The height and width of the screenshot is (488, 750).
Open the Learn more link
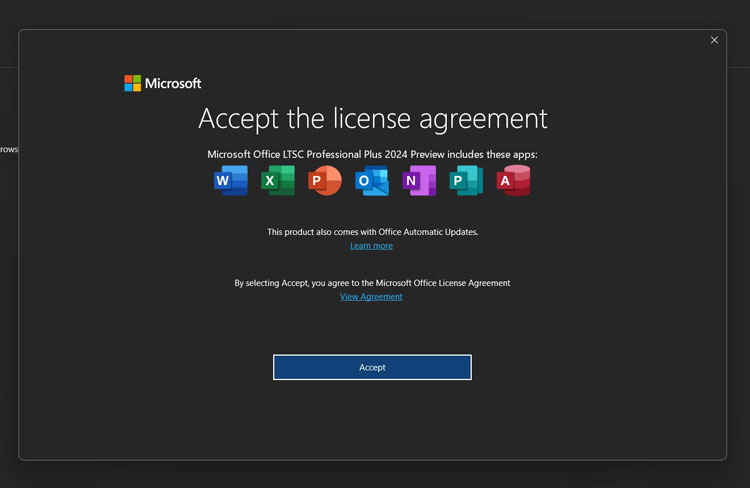pos(371,245)
